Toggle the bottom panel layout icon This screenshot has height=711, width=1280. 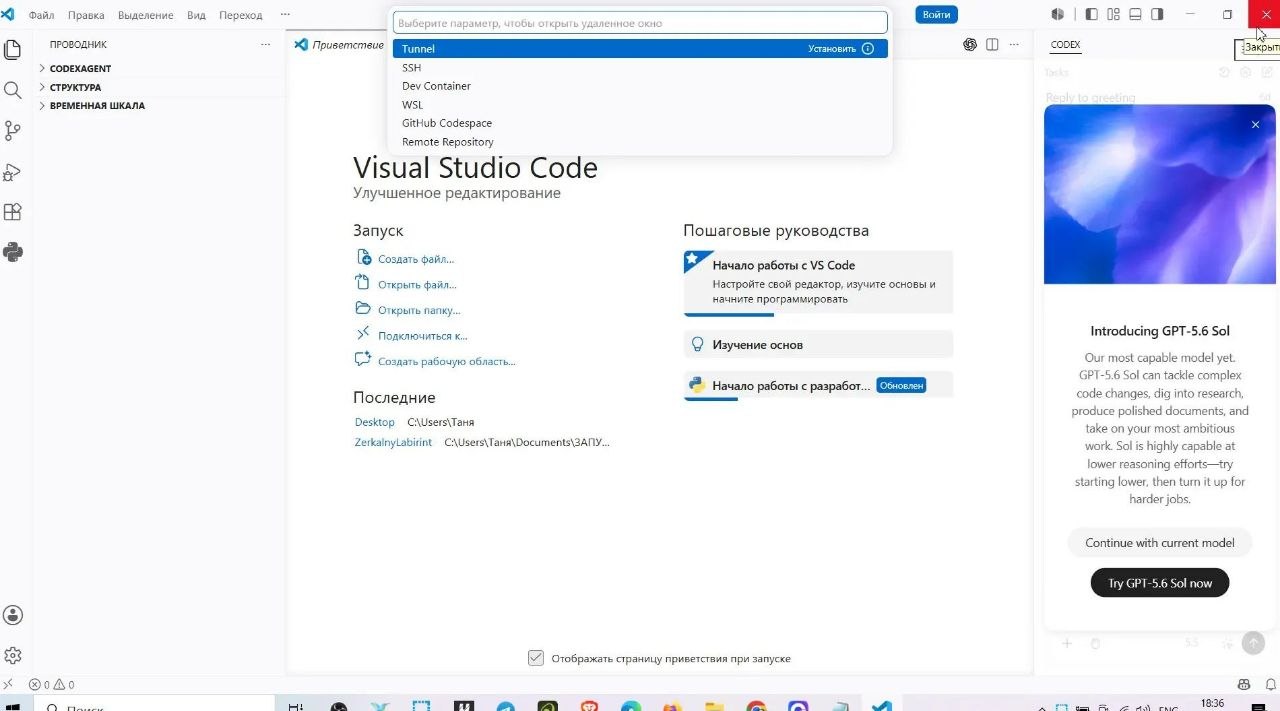[1135, 14]
